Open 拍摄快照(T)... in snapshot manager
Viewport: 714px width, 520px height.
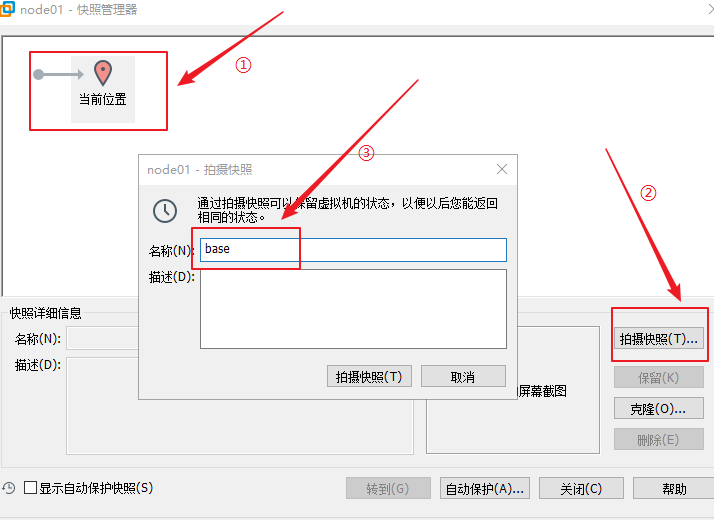659,338
